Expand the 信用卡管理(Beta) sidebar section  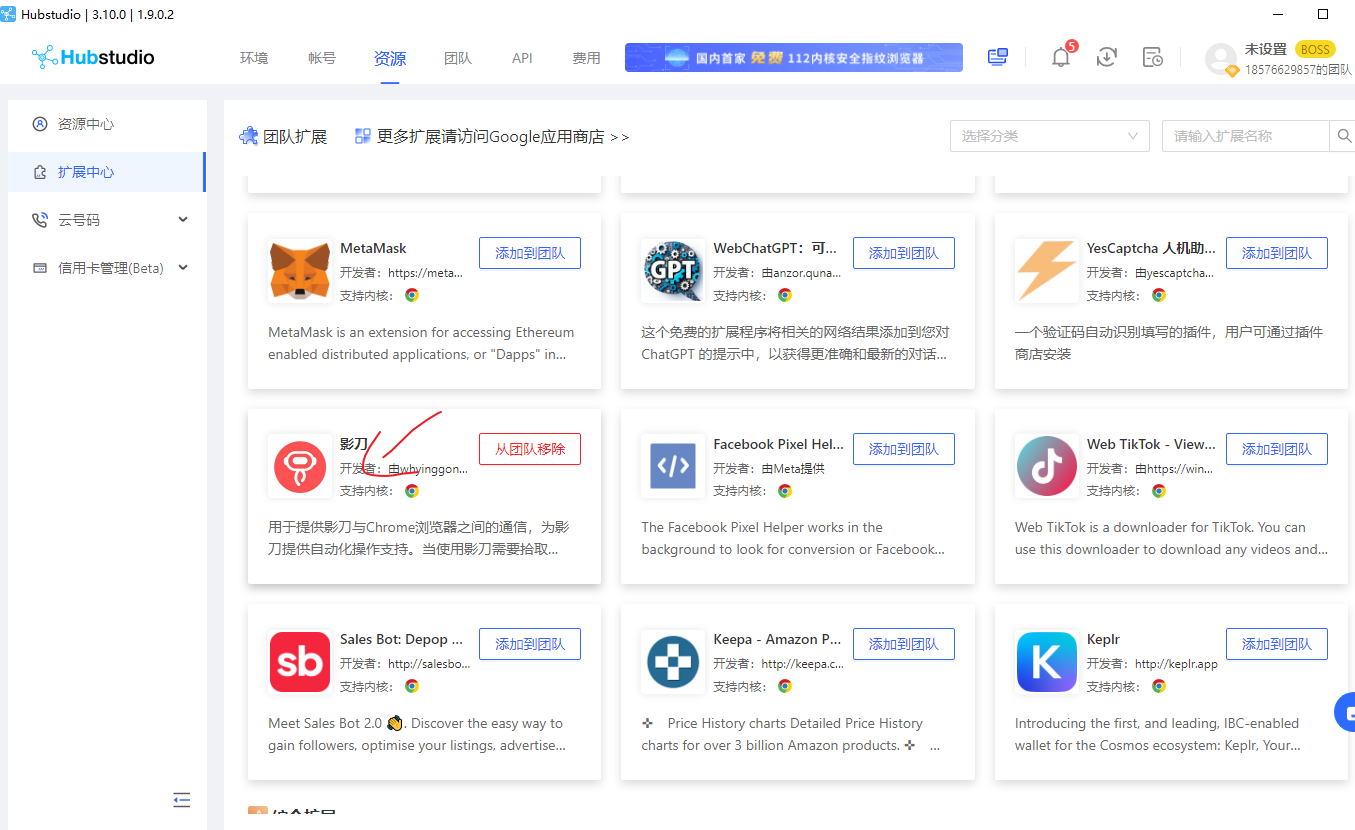(107, 268)
